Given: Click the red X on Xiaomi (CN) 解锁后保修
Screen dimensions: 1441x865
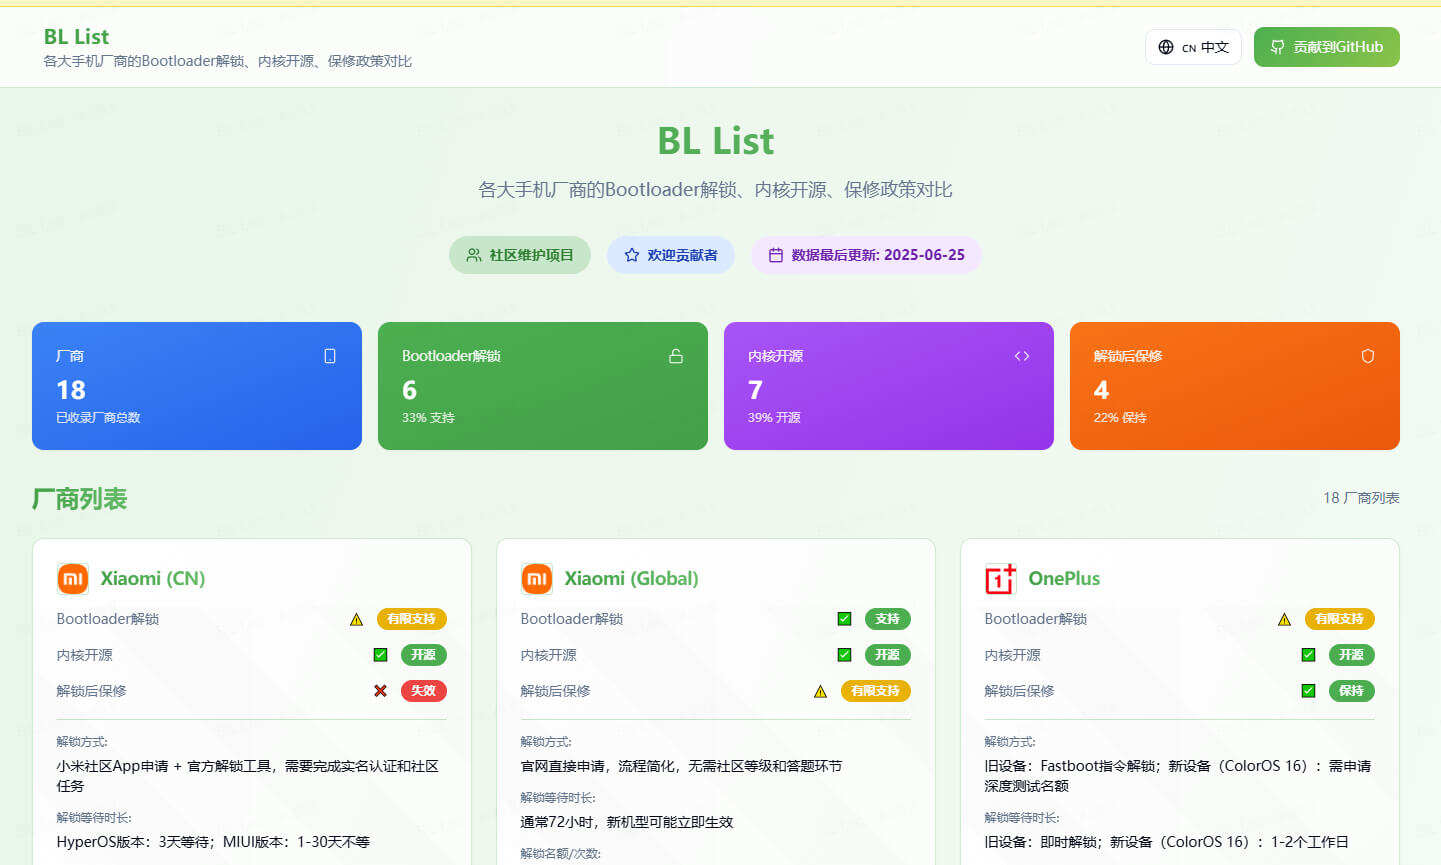Looking at the screenshot, I should [380, 690].
